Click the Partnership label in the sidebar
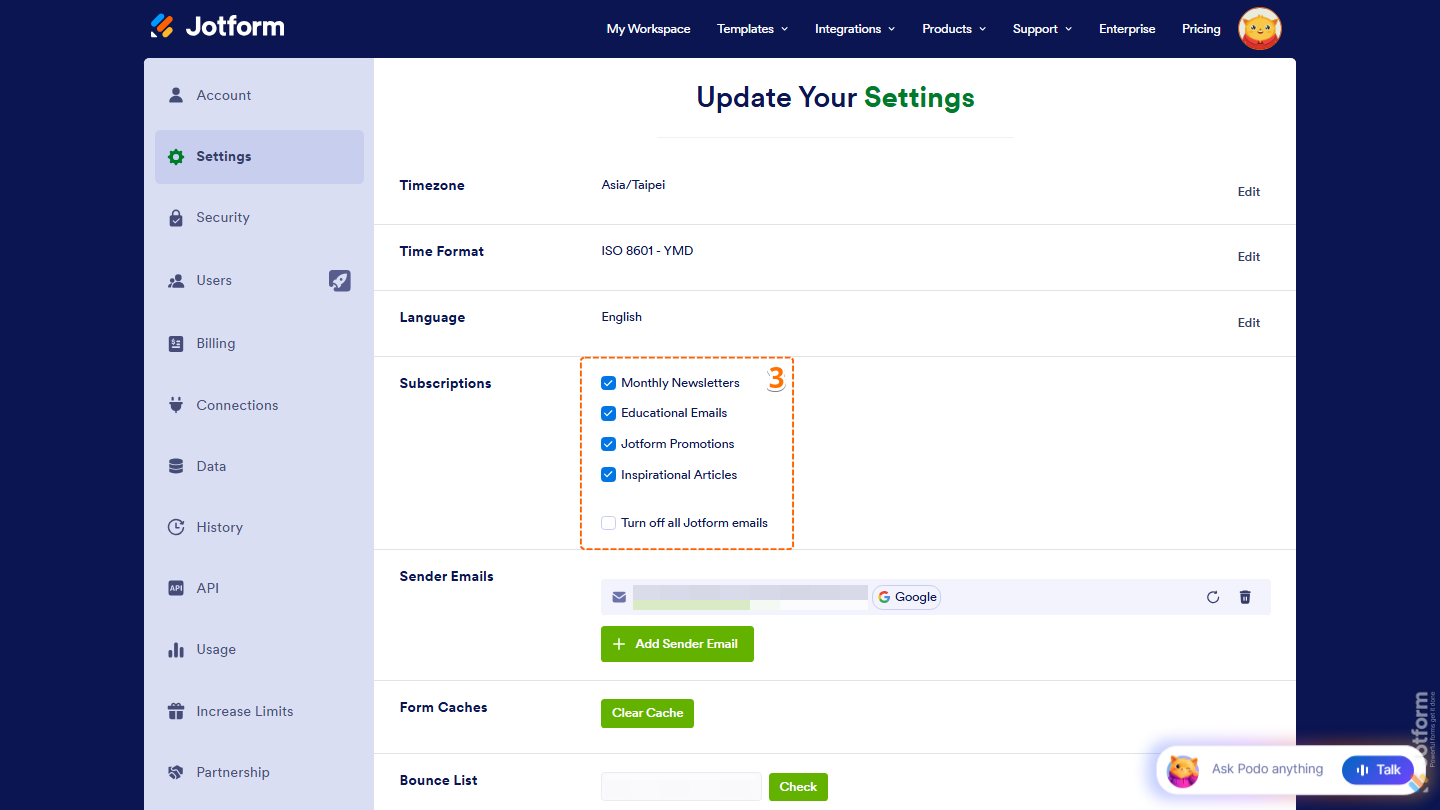 point(233,772)
